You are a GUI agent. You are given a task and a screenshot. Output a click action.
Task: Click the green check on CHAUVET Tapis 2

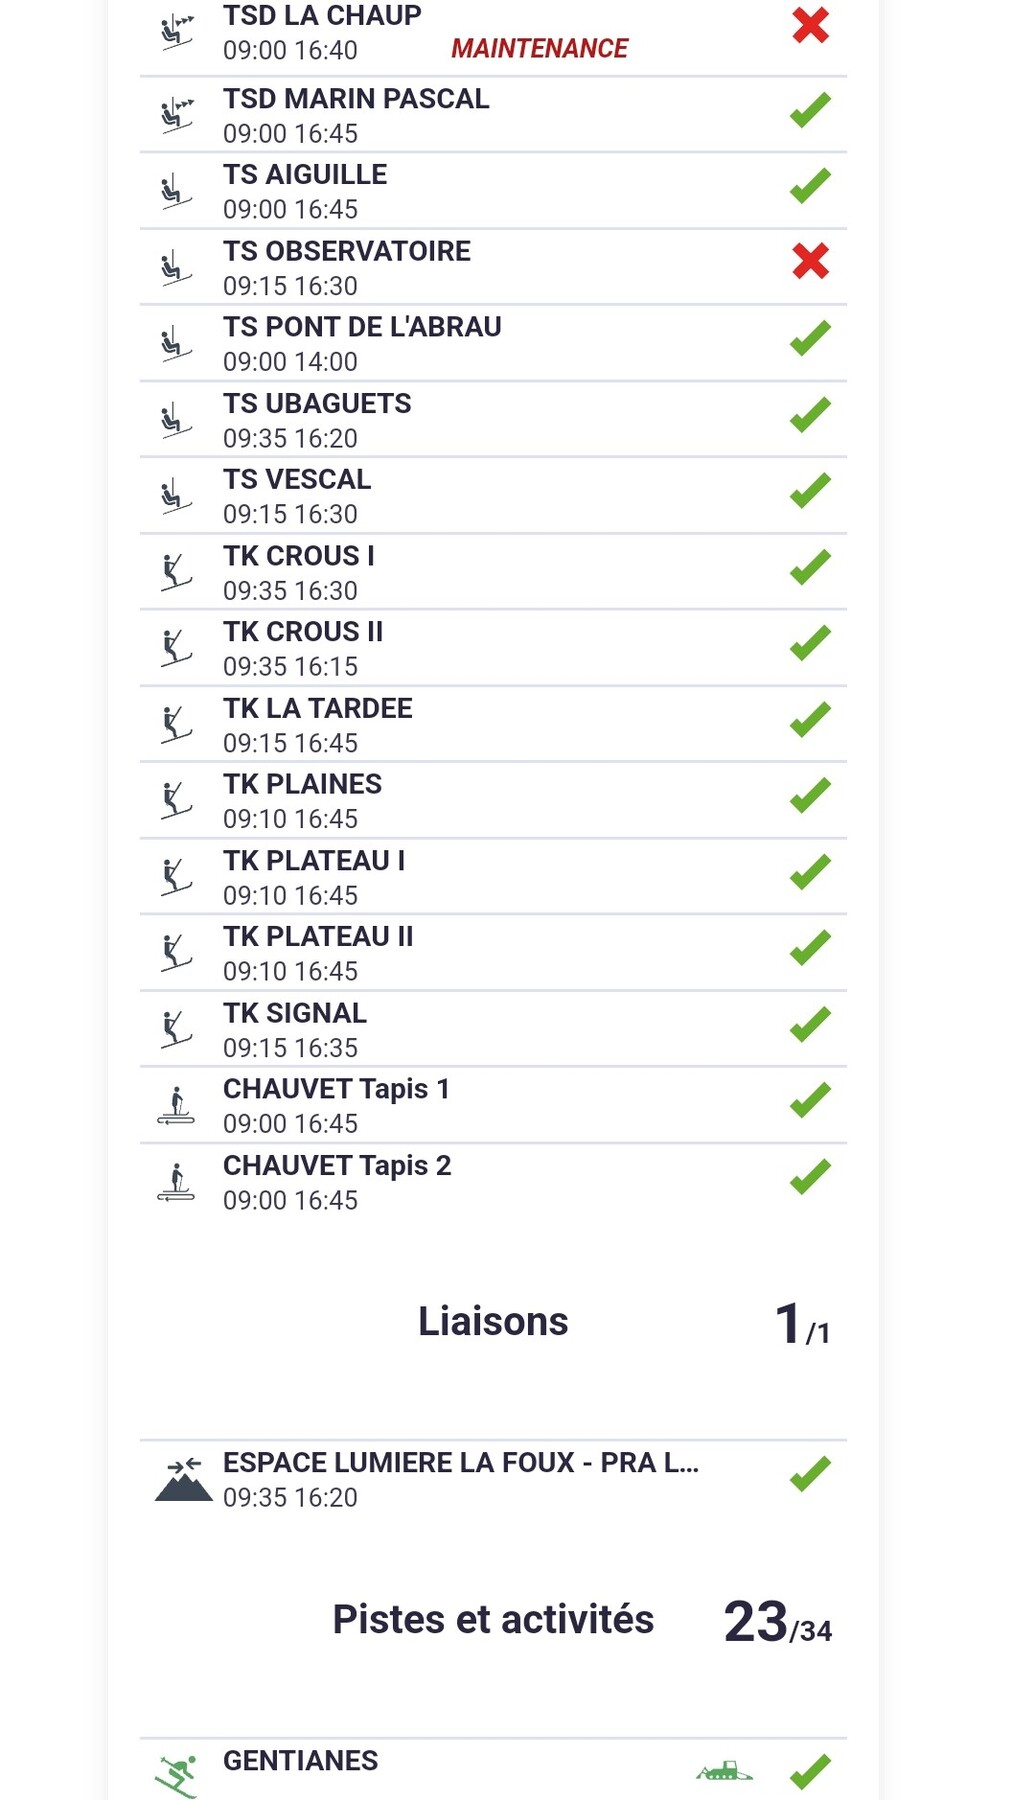[810, 1177]
